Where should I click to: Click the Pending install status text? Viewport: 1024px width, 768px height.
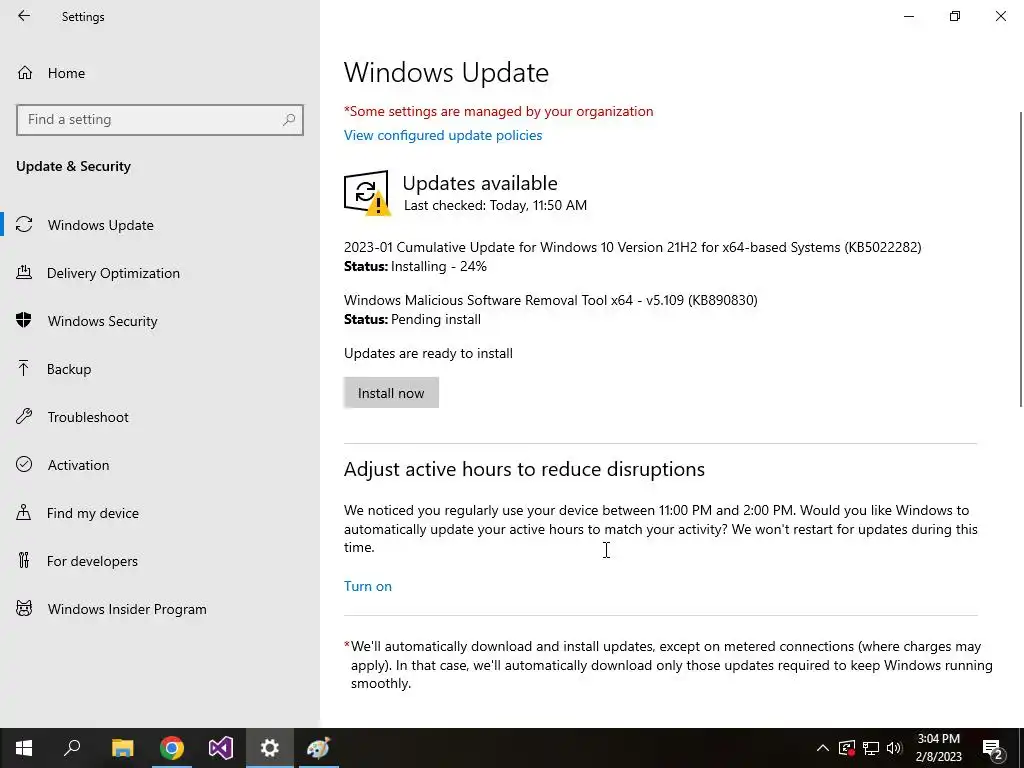436,319
